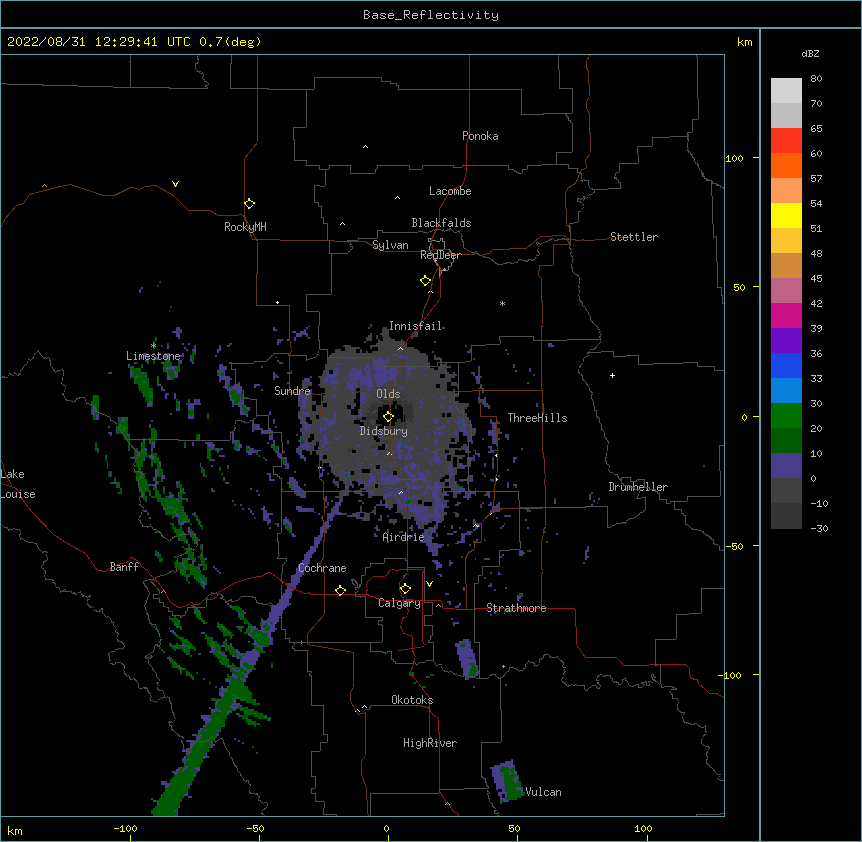Click the white asterisk east of Innisfail

(502, 303)
